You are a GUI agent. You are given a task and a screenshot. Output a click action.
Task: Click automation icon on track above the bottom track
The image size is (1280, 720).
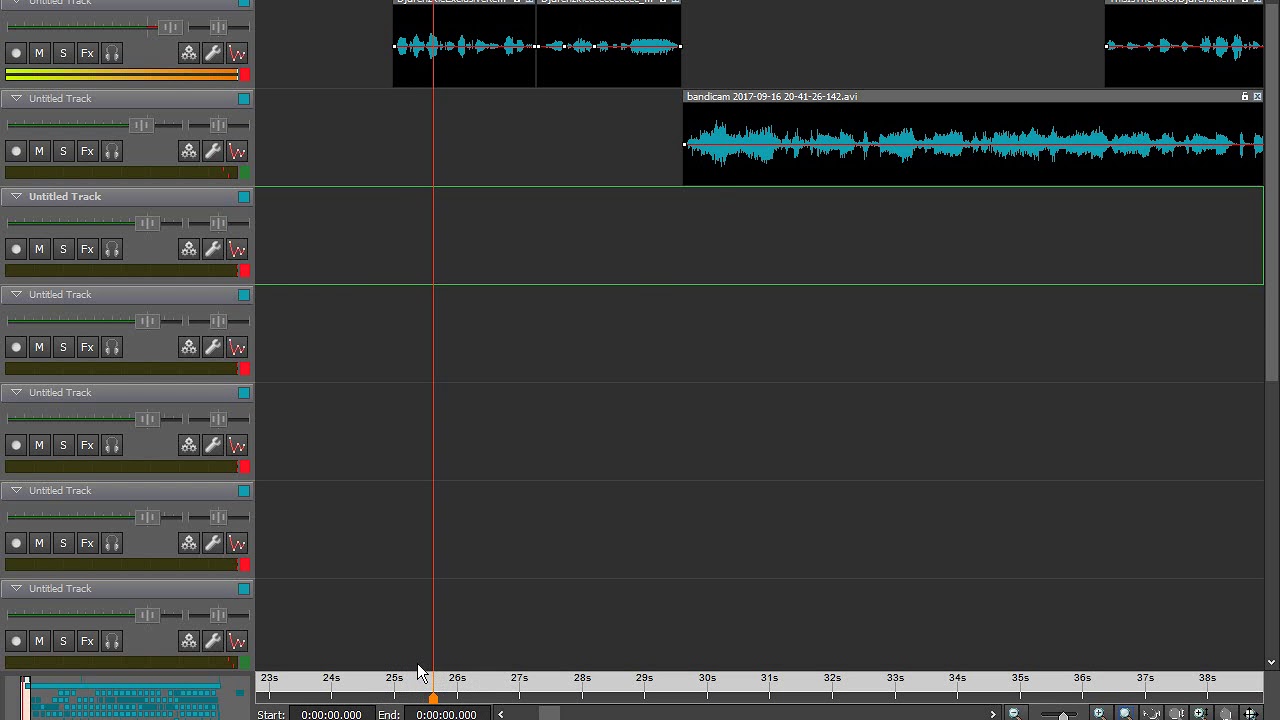click(x=237, y=543)
